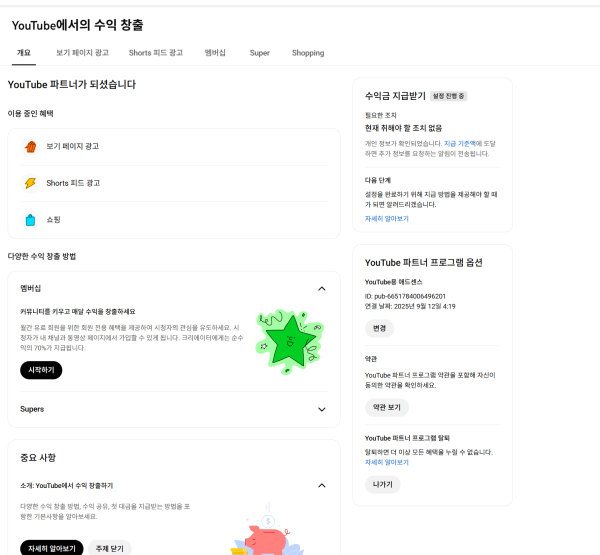Click the 쇼핑 shopping bag icon
The width and height of the screenshot is (600, 555).
point(30,220)
